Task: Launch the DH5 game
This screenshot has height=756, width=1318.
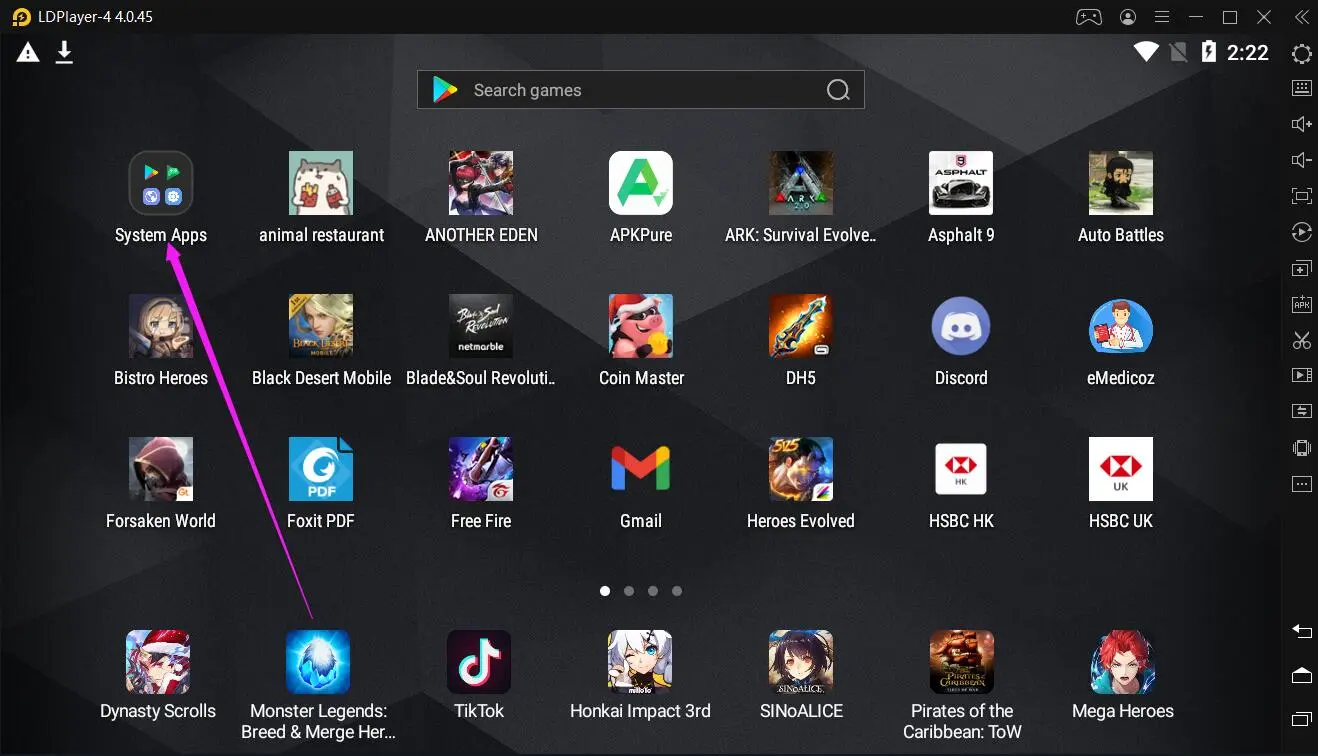Action: (x=801, y=326)
